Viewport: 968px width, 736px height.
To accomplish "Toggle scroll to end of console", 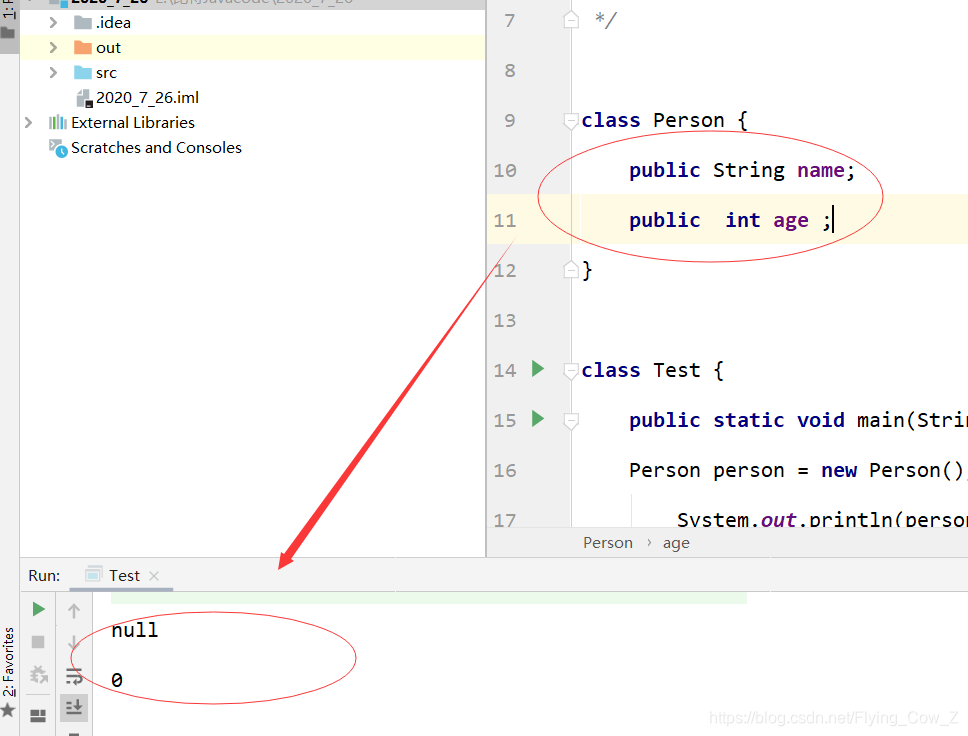I will point(74,708).
